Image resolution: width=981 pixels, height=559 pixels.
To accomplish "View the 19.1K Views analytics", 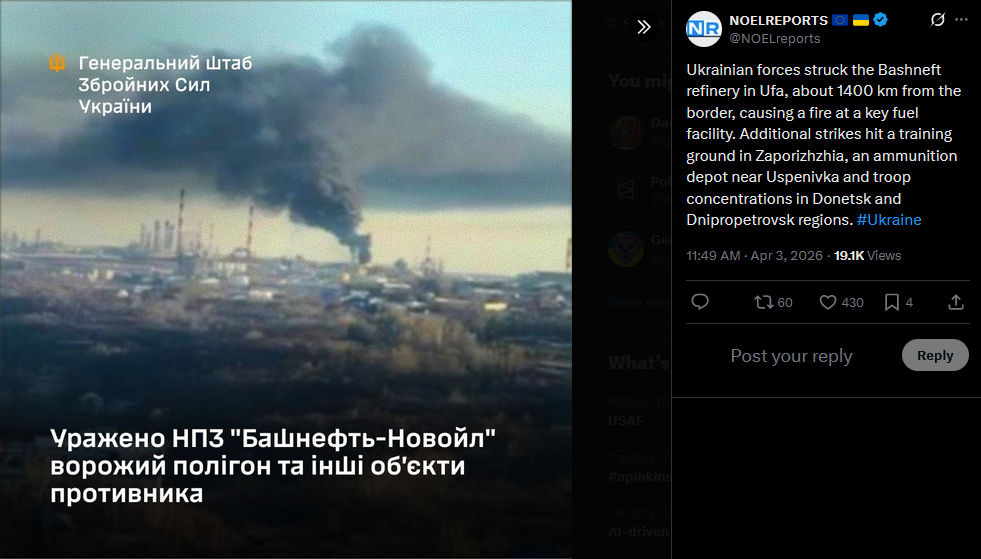I will tap(867, 255).
